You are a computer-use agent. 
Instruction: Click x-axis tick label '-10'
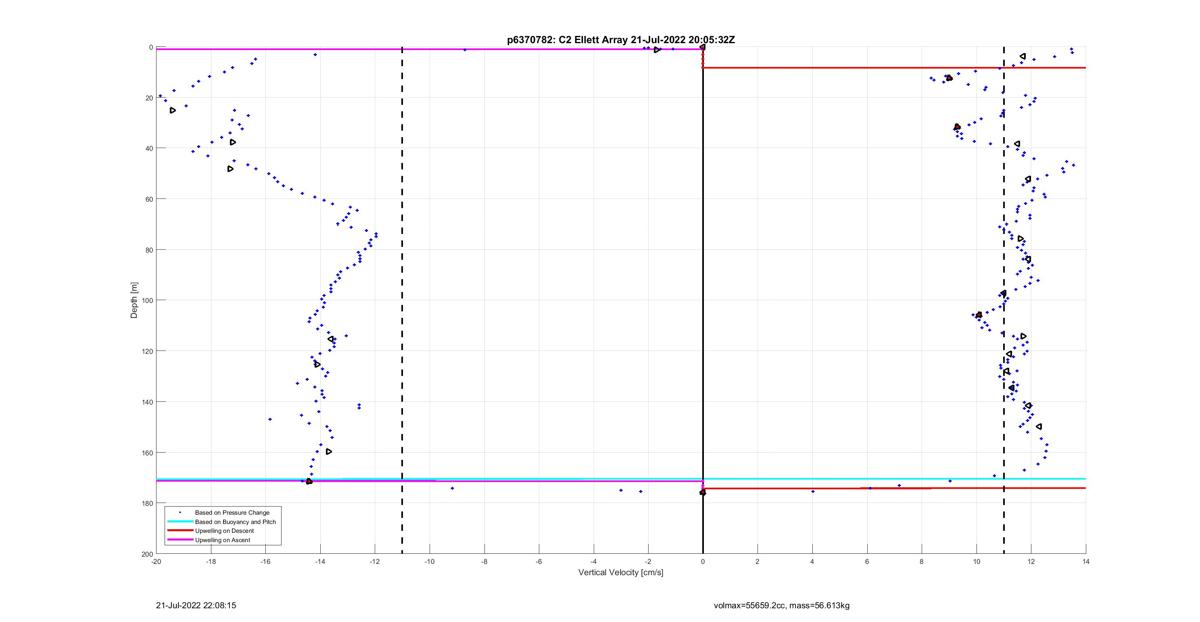[x=430, y=562]
